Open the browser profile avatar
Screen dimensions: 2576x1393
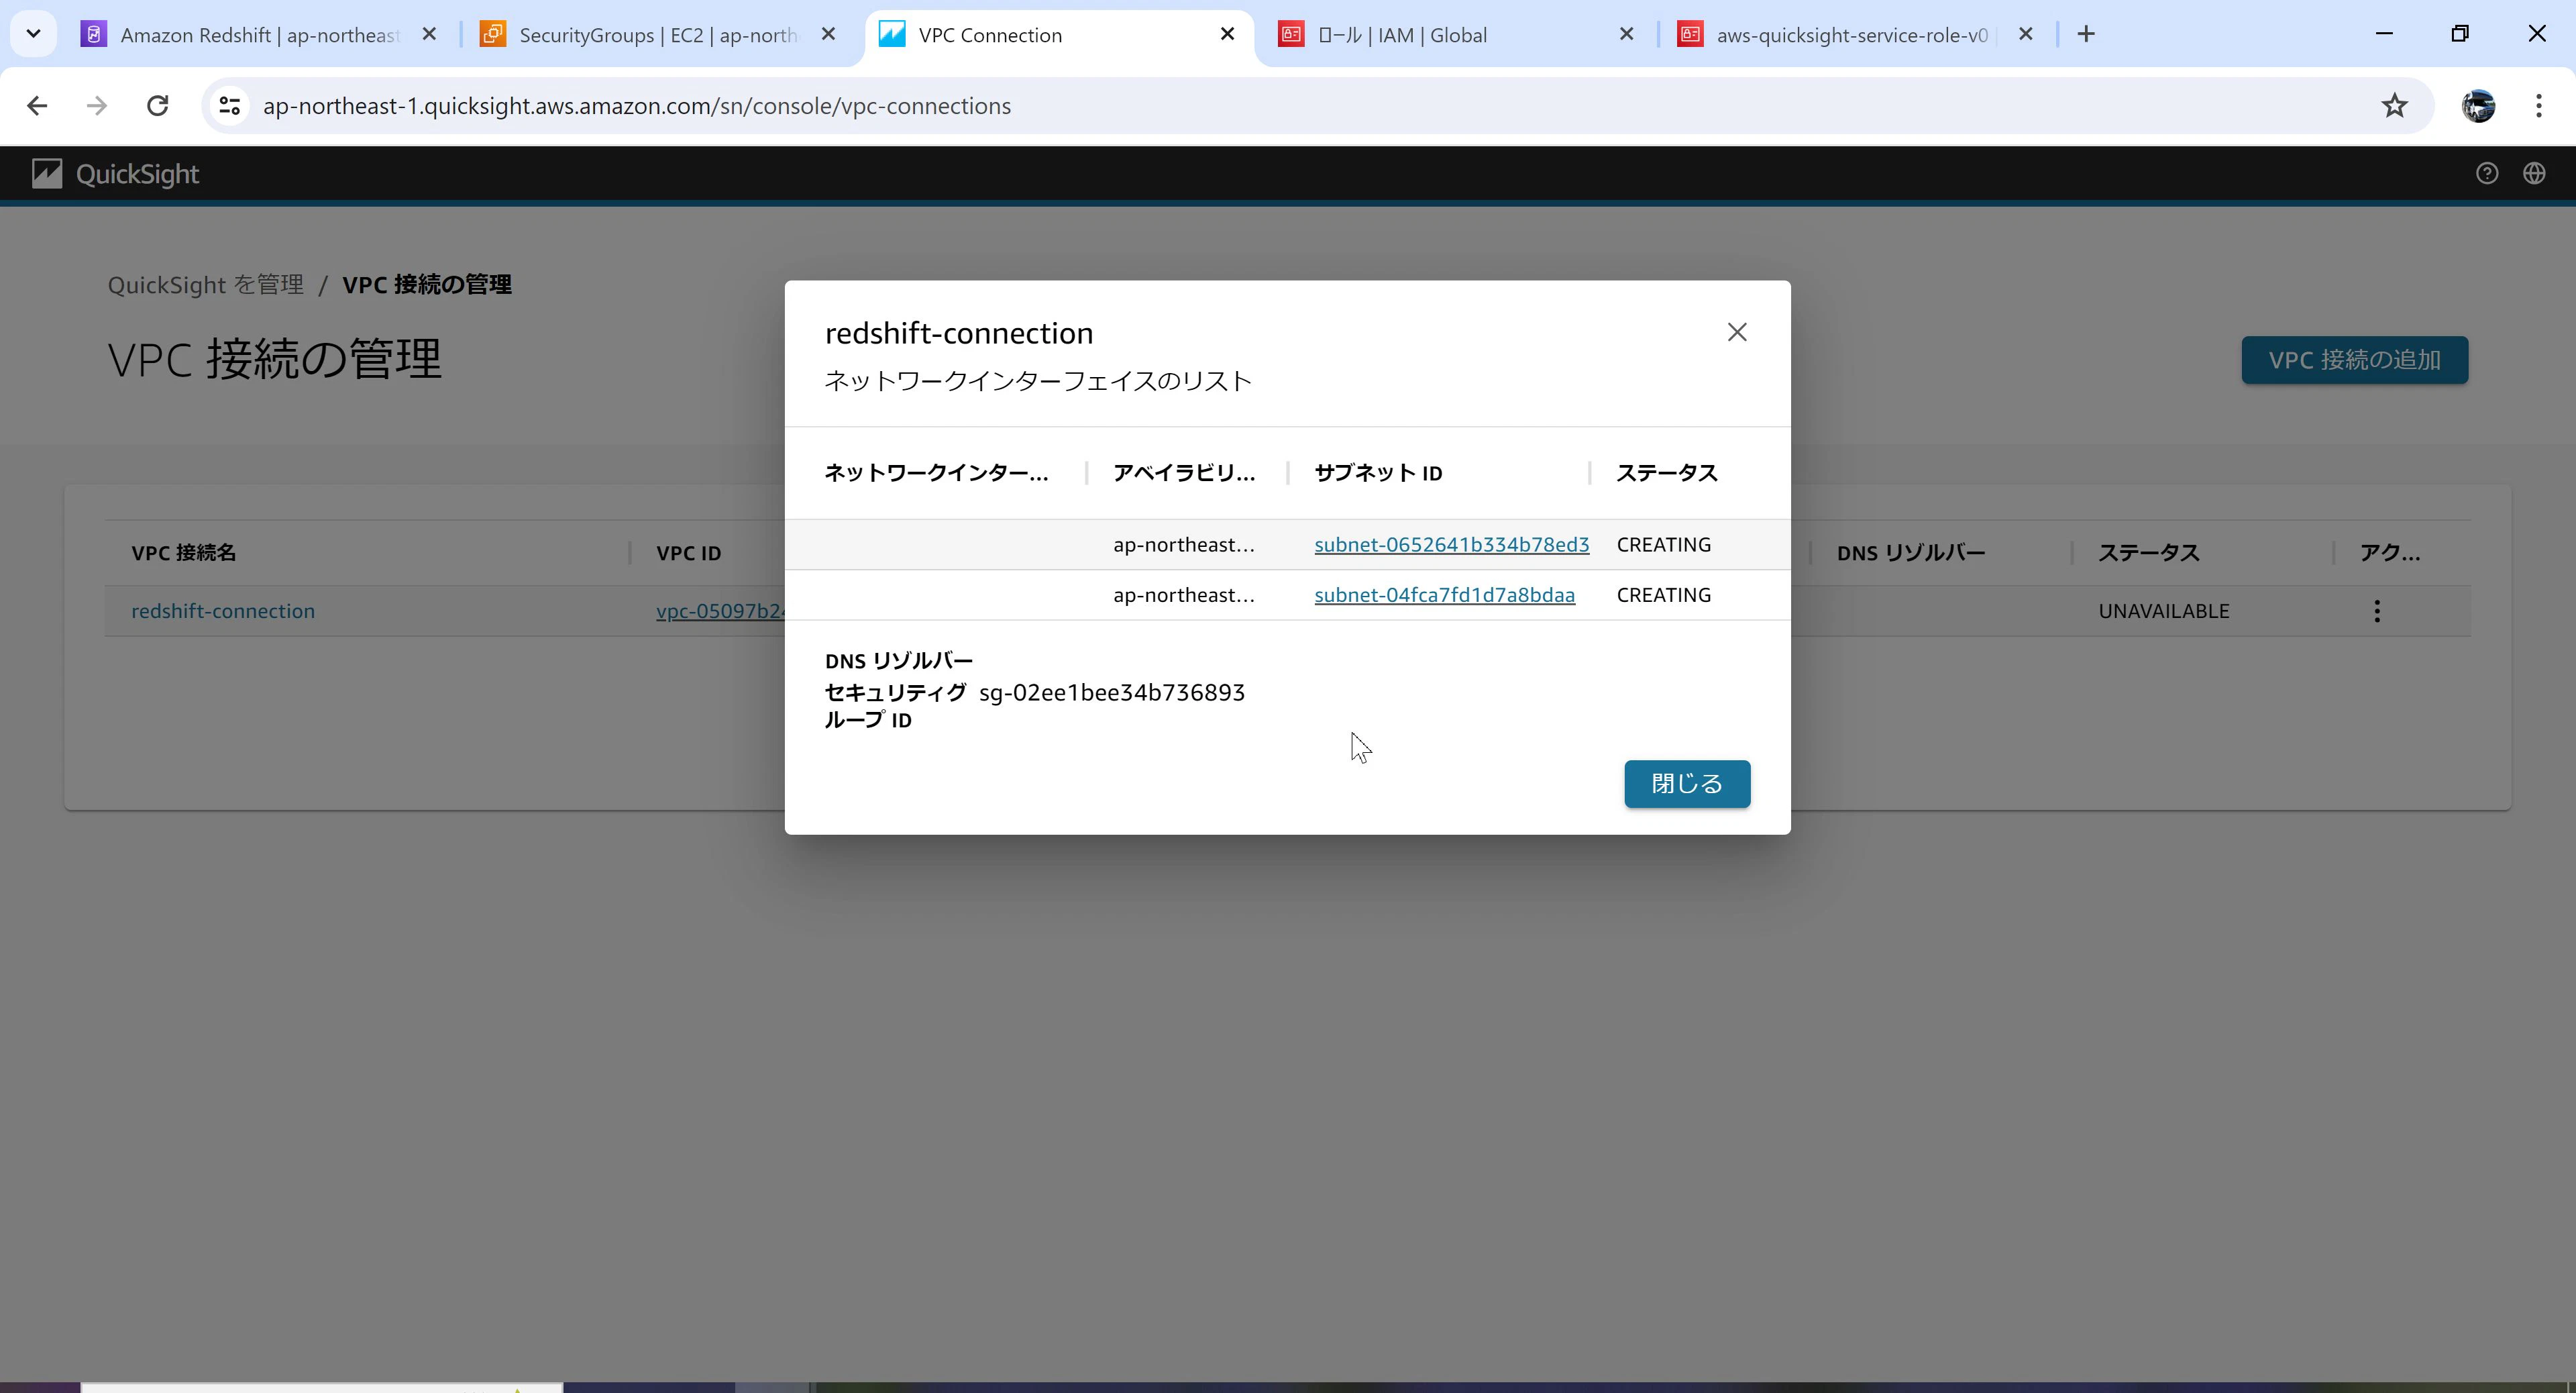click(2478, 106)
